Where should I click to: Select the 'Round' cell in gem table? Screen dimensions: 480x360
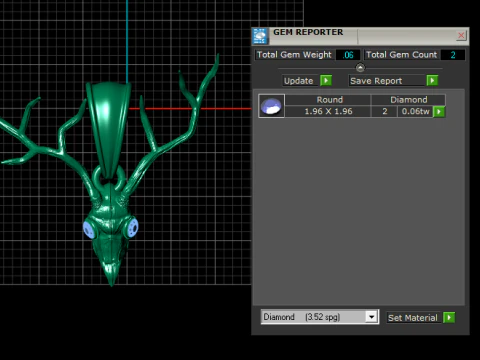tap(328, 100)
